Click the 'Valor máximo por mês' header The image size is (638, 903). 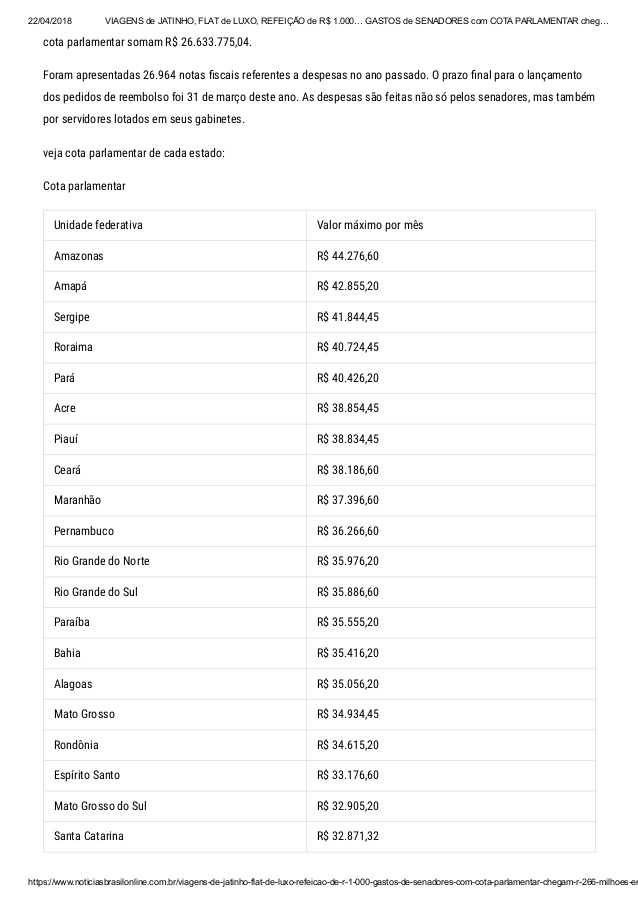[x=370, y=225]
